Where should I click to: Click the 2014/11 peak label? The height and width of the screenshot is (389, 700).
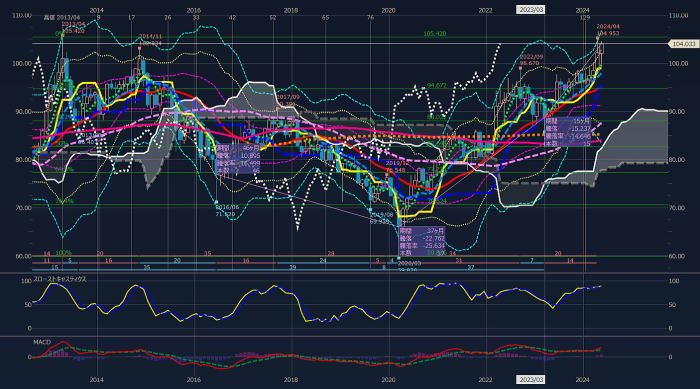pyautogui.click(x=150, y=40)
